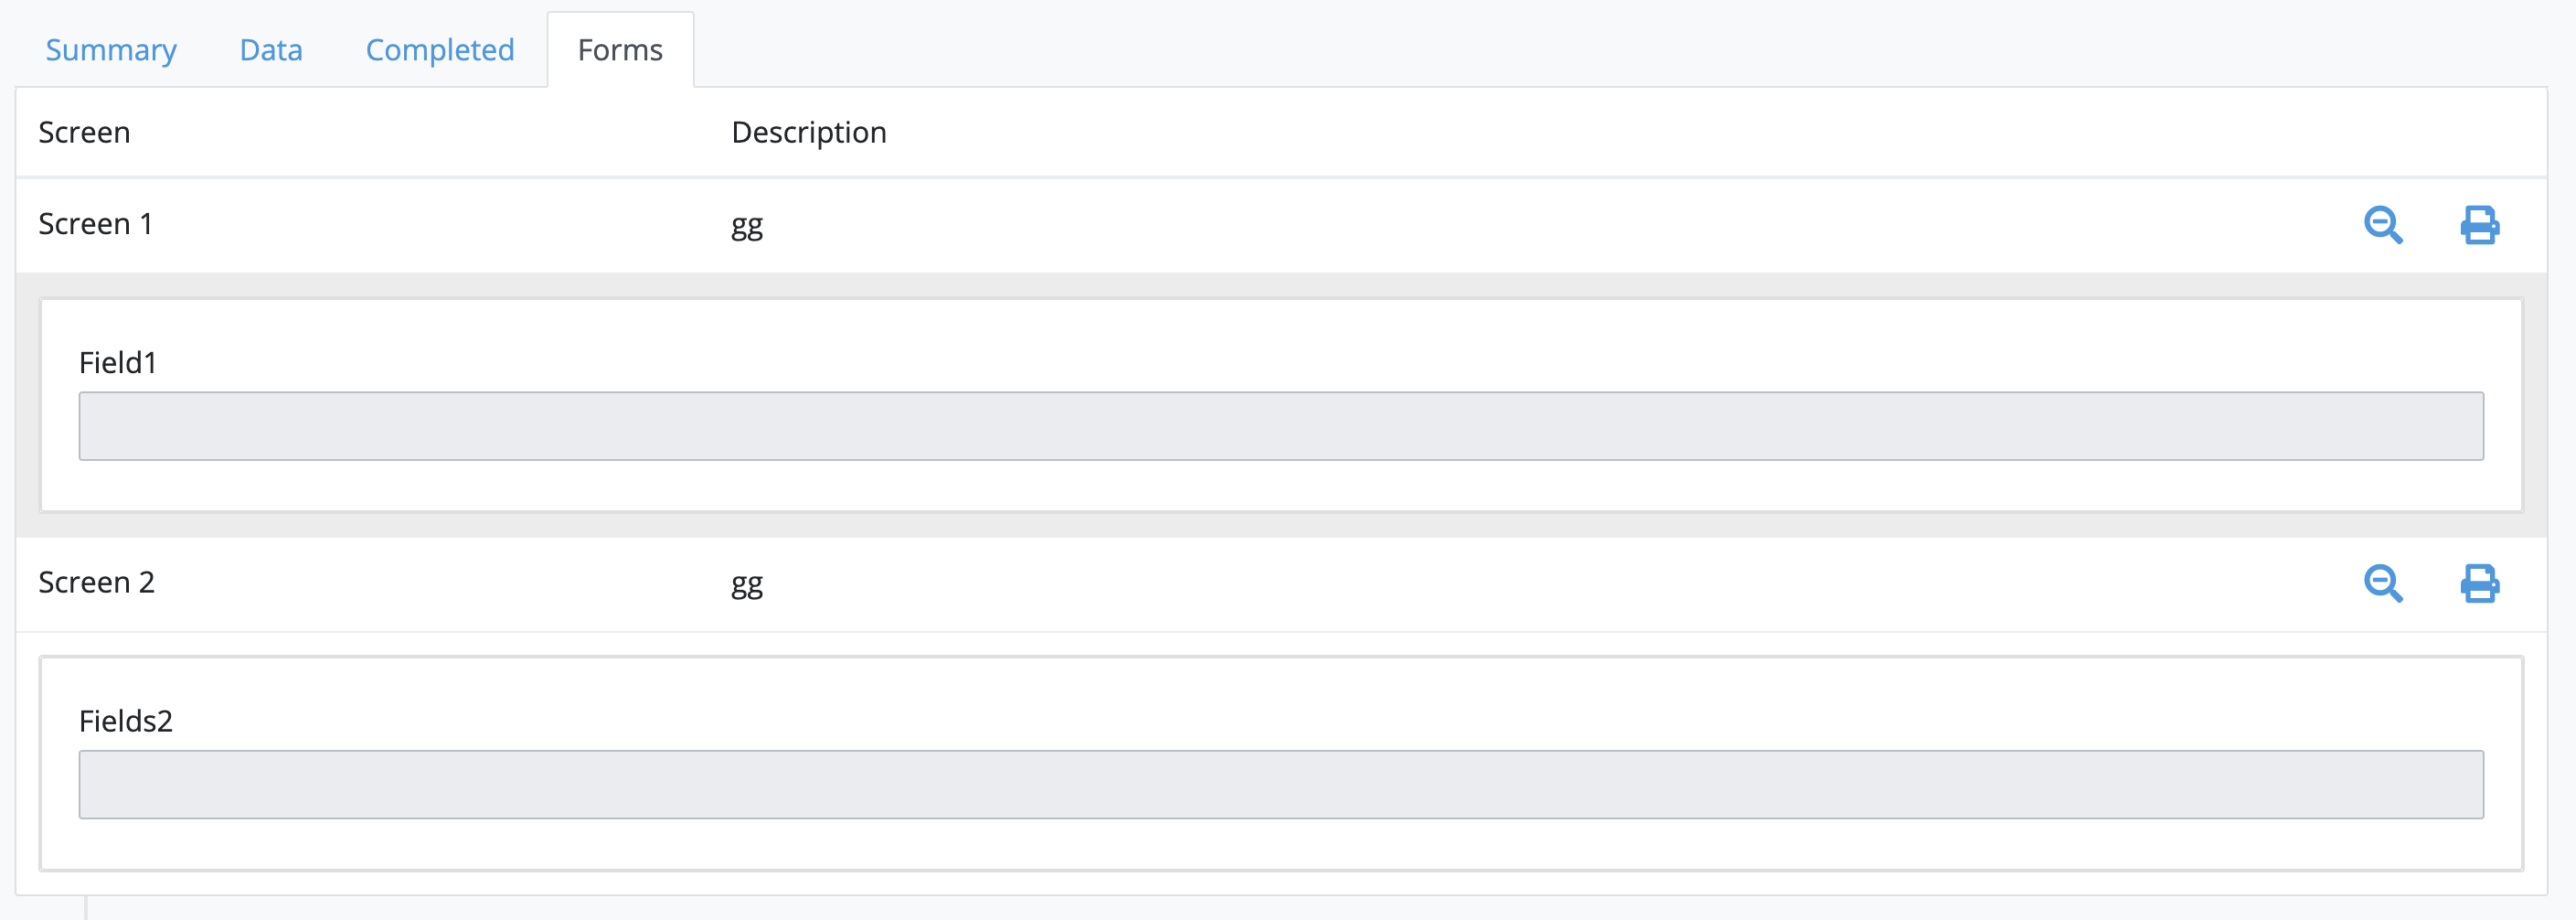Image resolution: width=2576 pixels, height=920 pixels.
Task: Click the Fields2 label text
Action: (x=126, y=720)
